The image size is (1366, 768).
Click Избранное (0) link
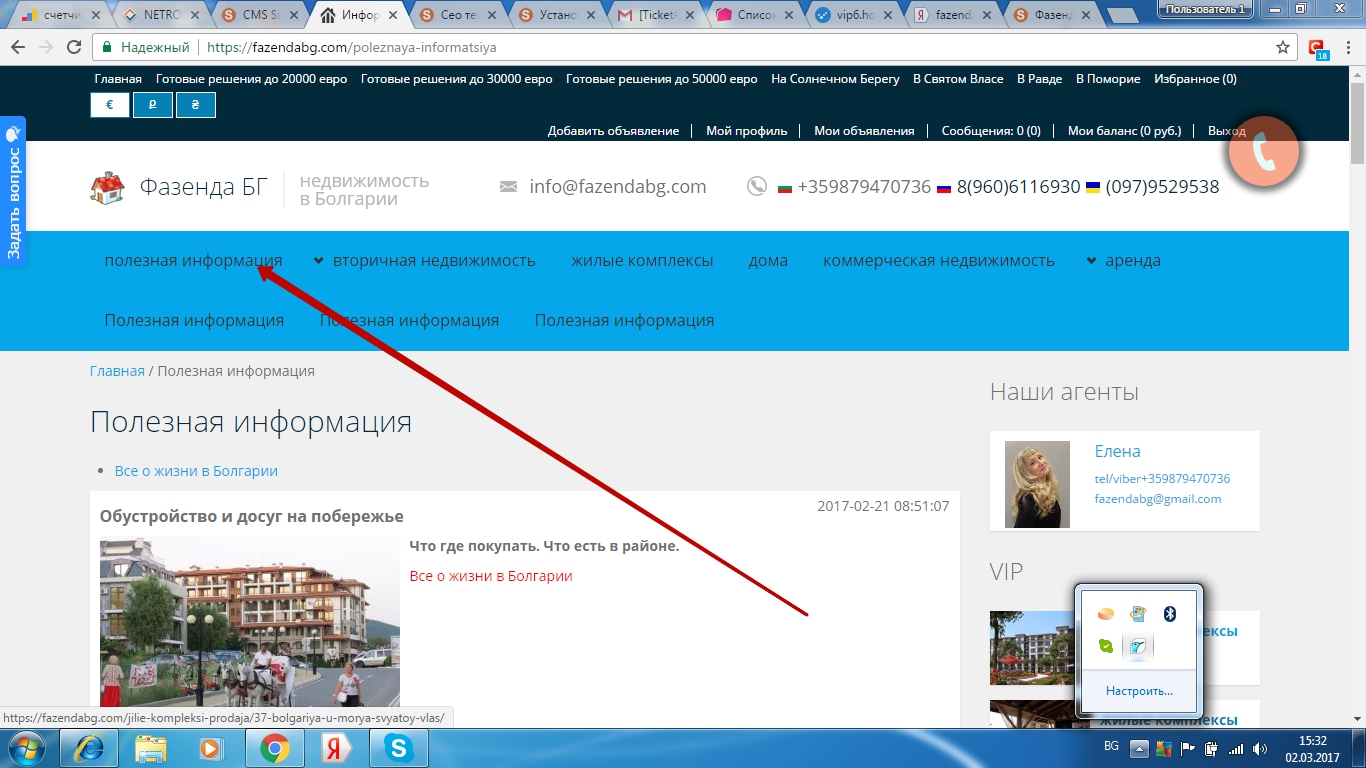pos(1195,79)
